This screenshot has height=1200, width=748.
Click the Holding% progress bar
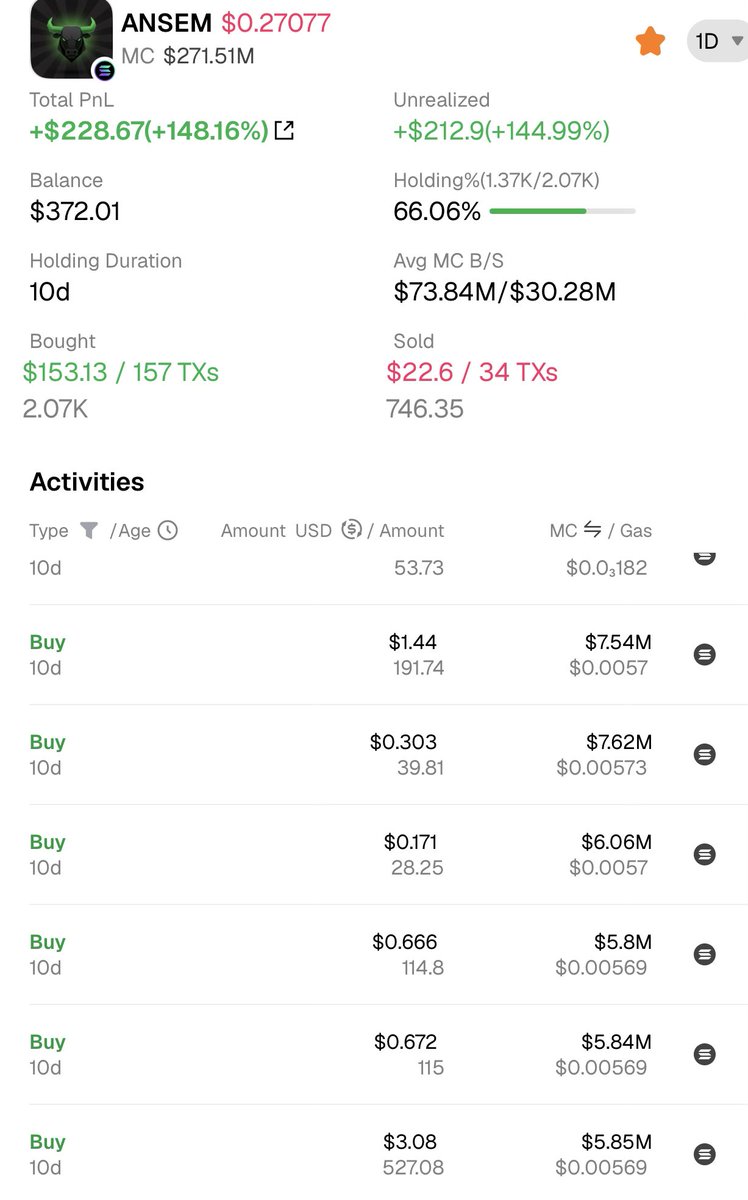pyautogui.click(x=562, y=211)
